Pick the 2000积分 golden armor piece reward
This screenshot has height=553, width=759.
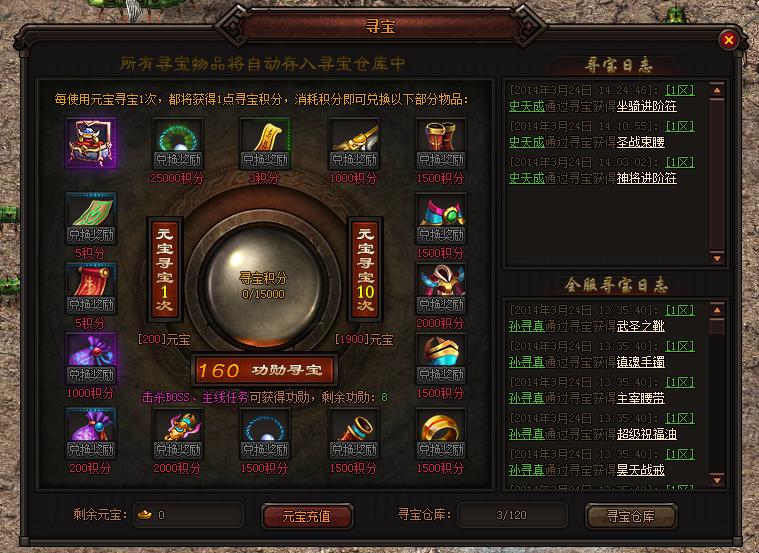pos(178,433)
